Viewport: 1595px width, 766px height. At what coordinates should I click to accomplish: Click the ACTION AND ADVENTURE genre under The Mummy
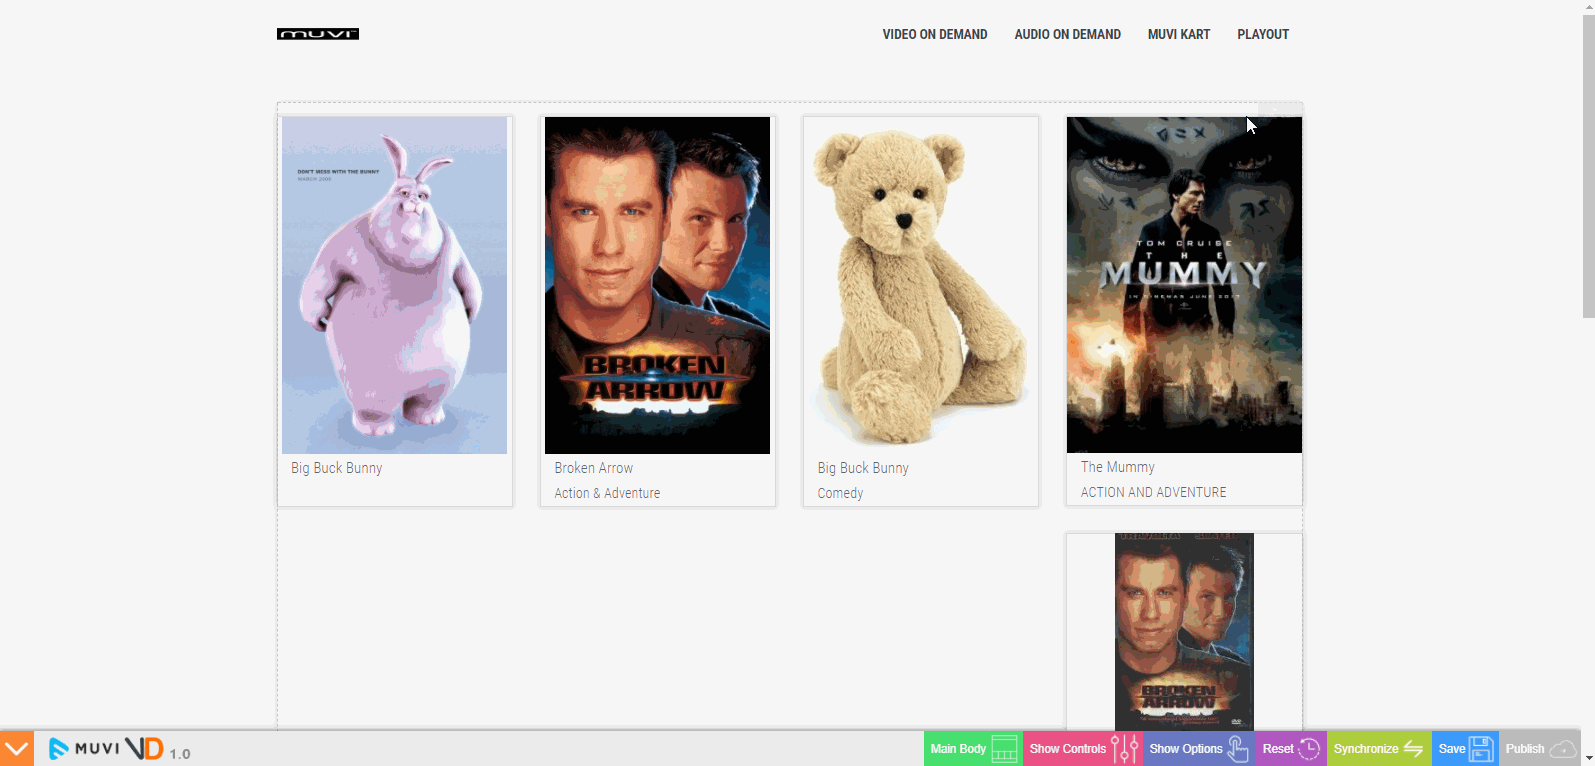click(1153, 492)
